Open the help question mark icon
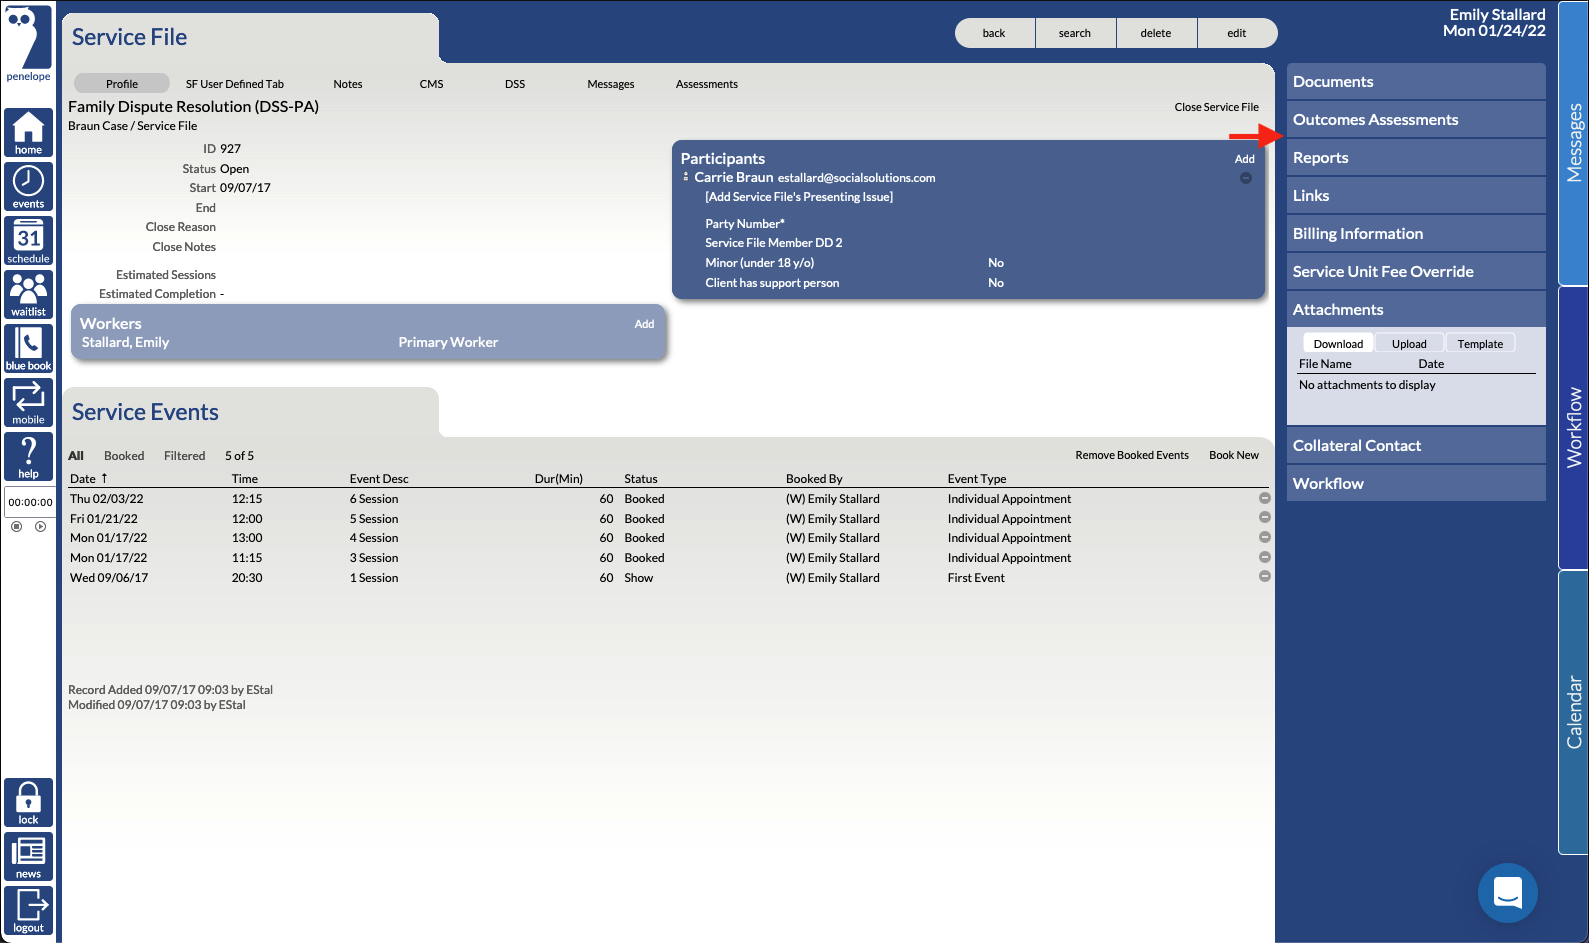 28,457
